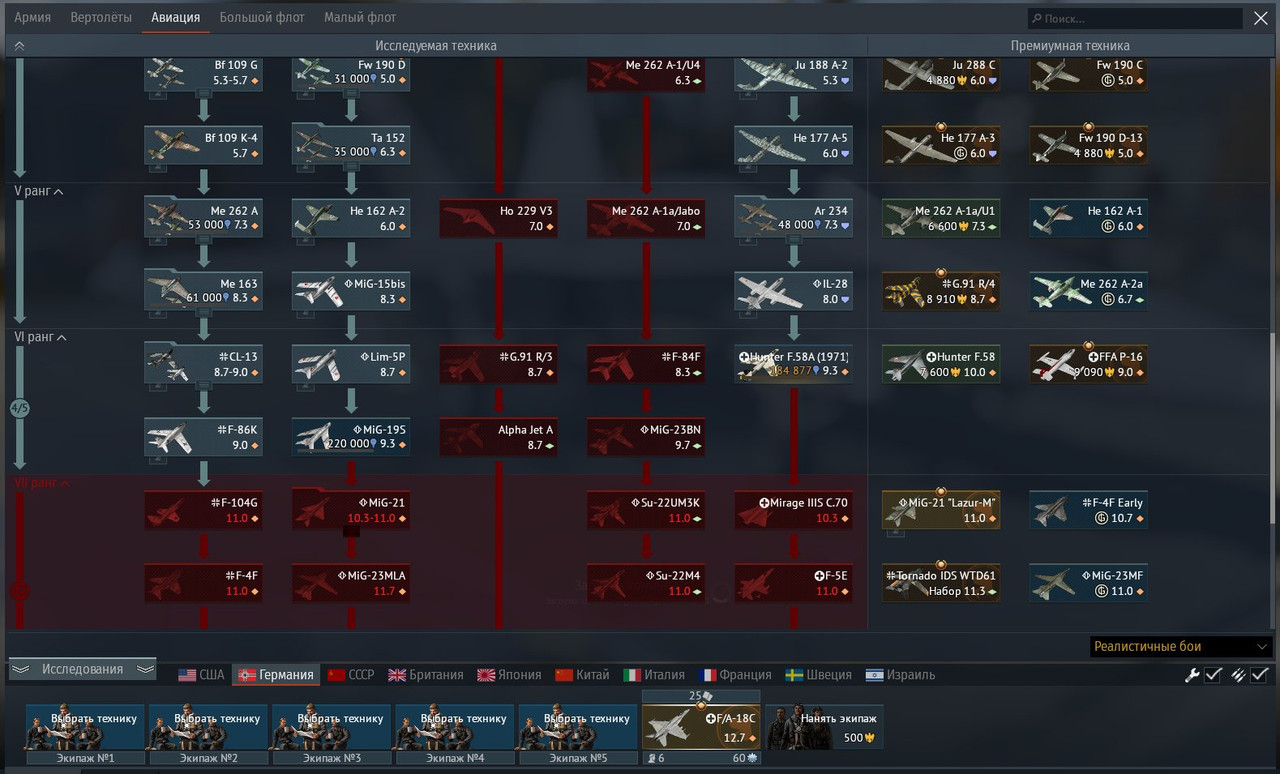
Task: Click the Экипаж №2 label
Action: point(209,758)
